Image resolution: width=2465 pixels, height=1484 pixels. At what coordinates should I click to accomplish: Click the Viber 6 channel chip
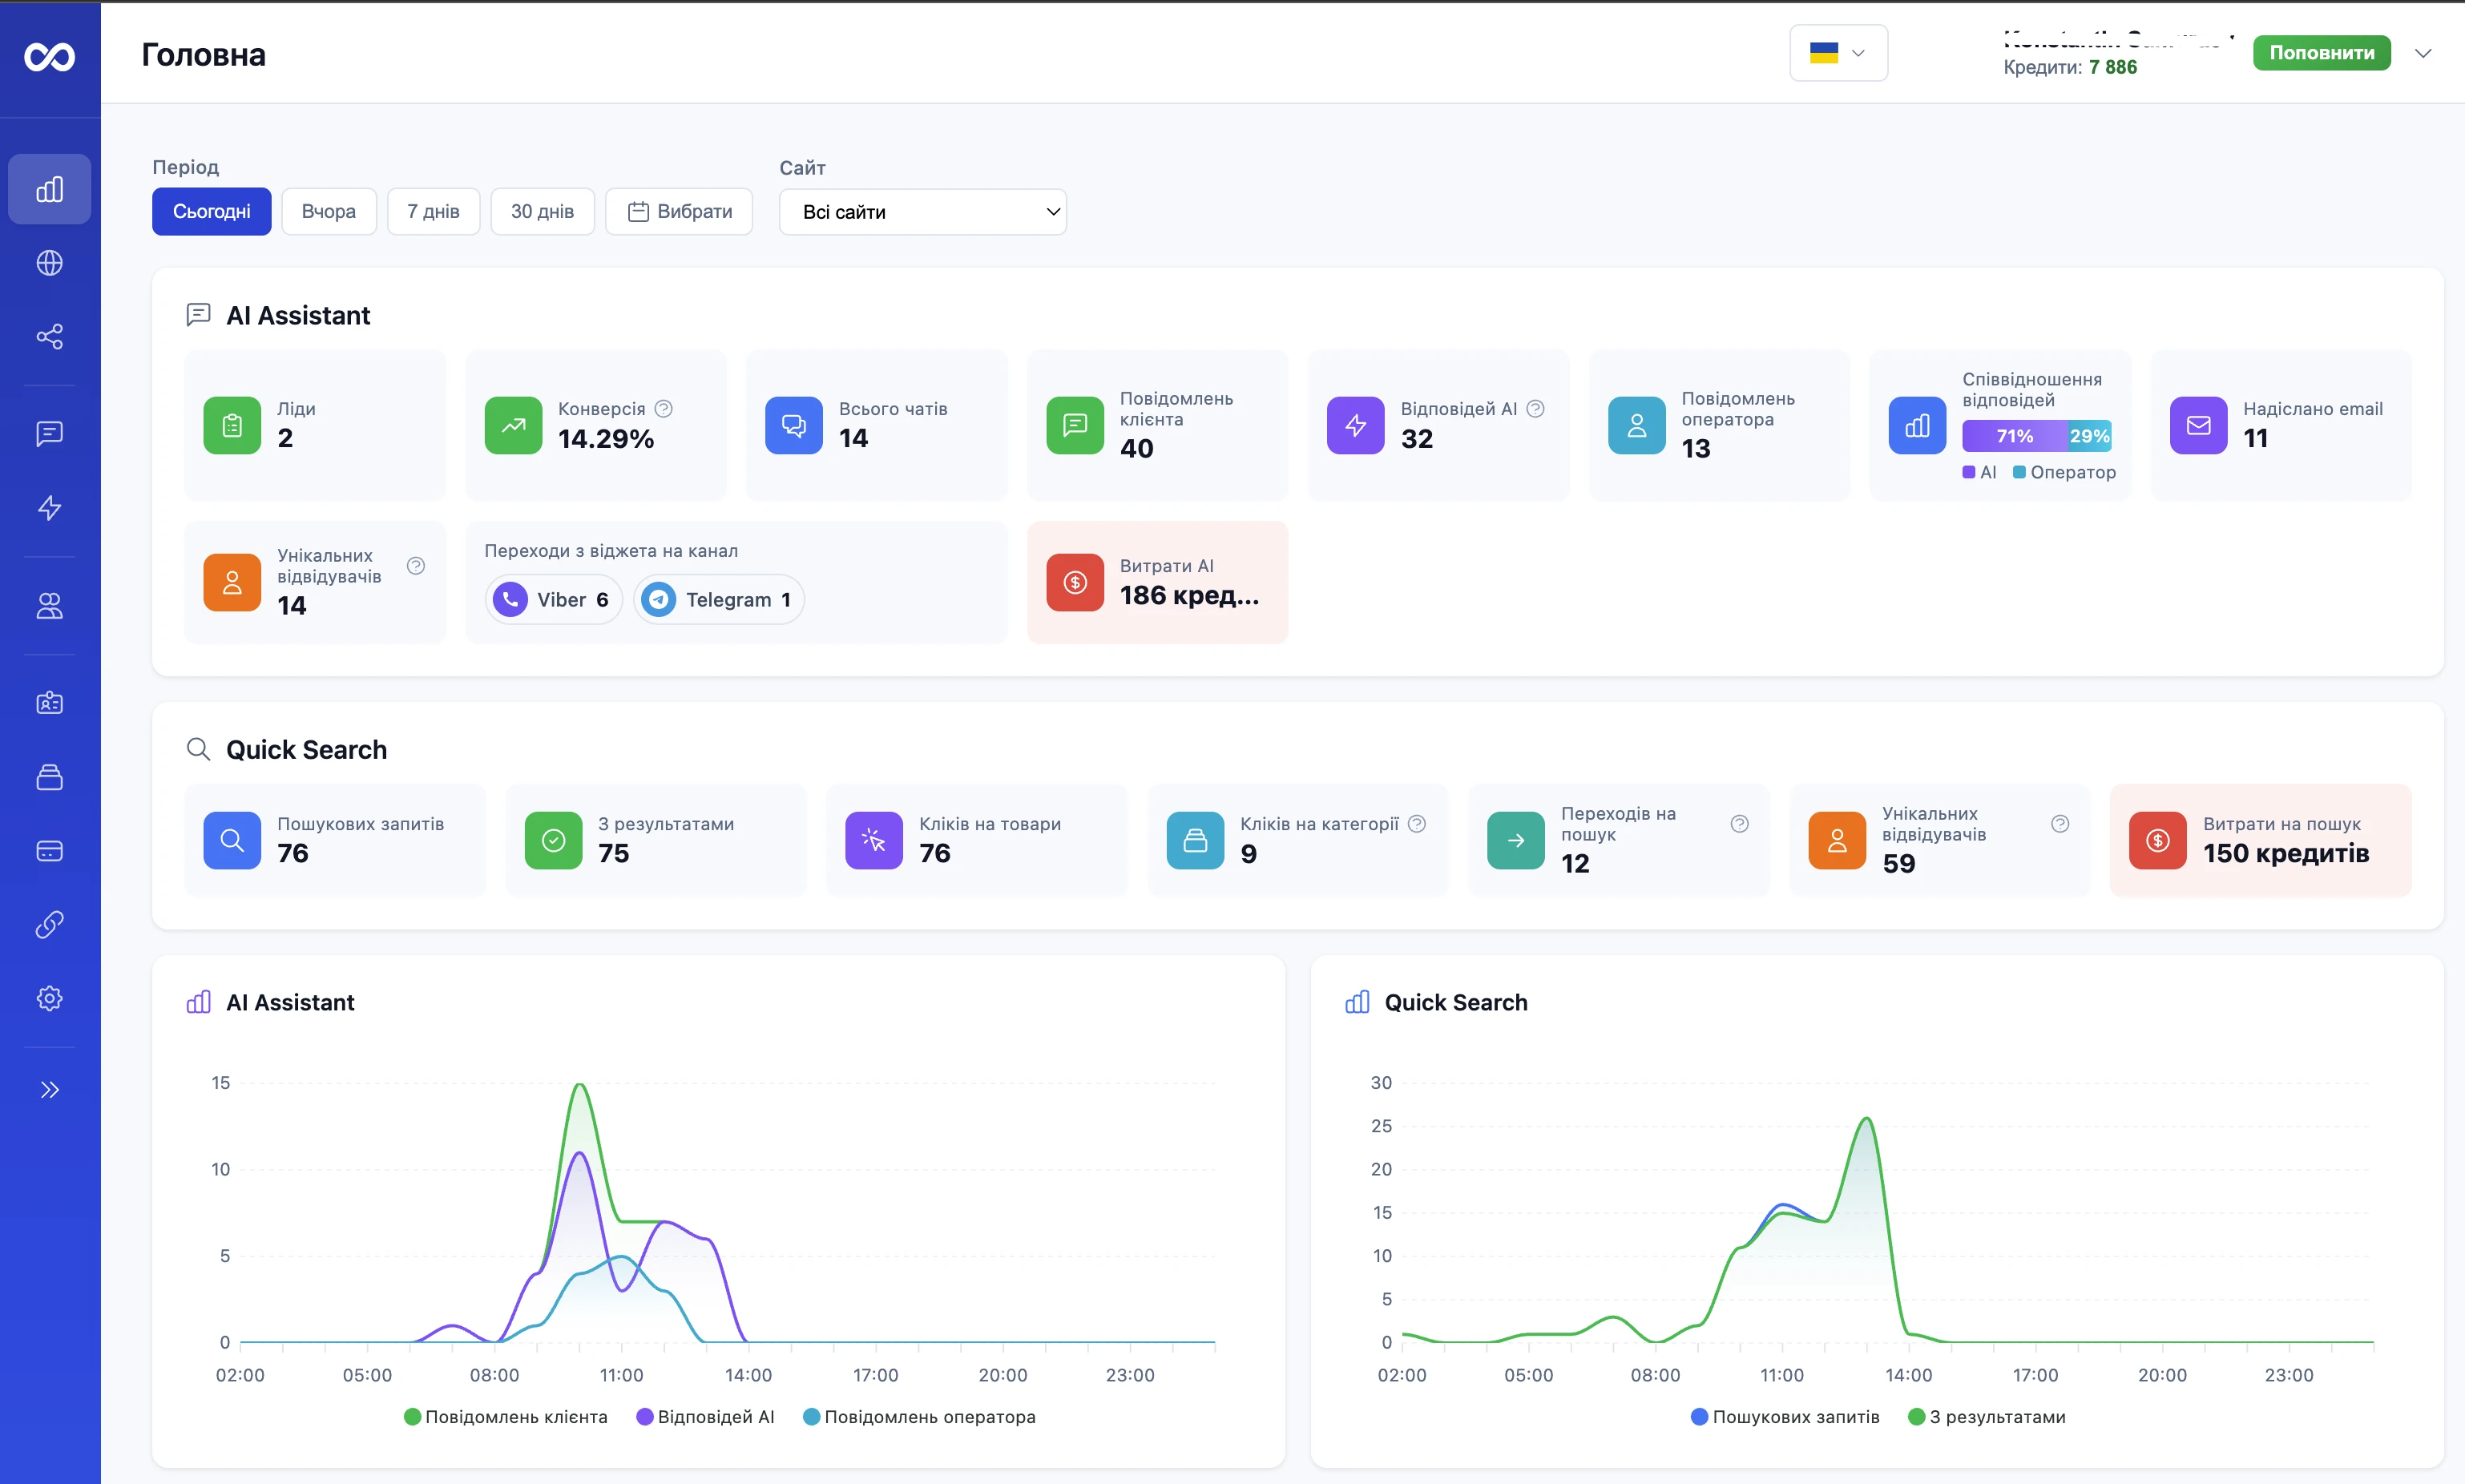(553, 599)
